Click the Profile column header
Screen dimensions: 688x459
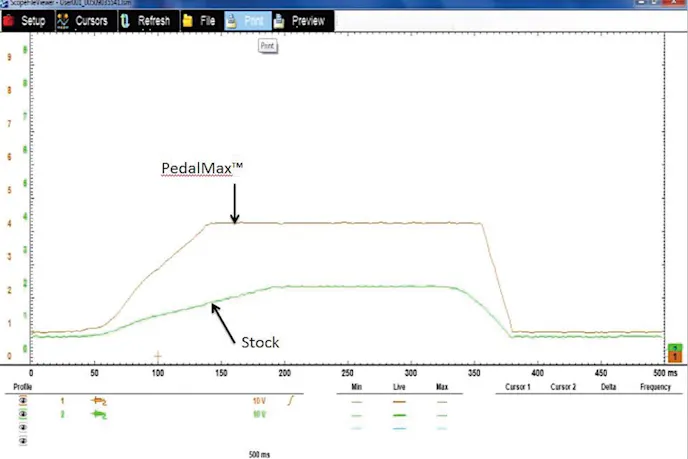(22, 385)
